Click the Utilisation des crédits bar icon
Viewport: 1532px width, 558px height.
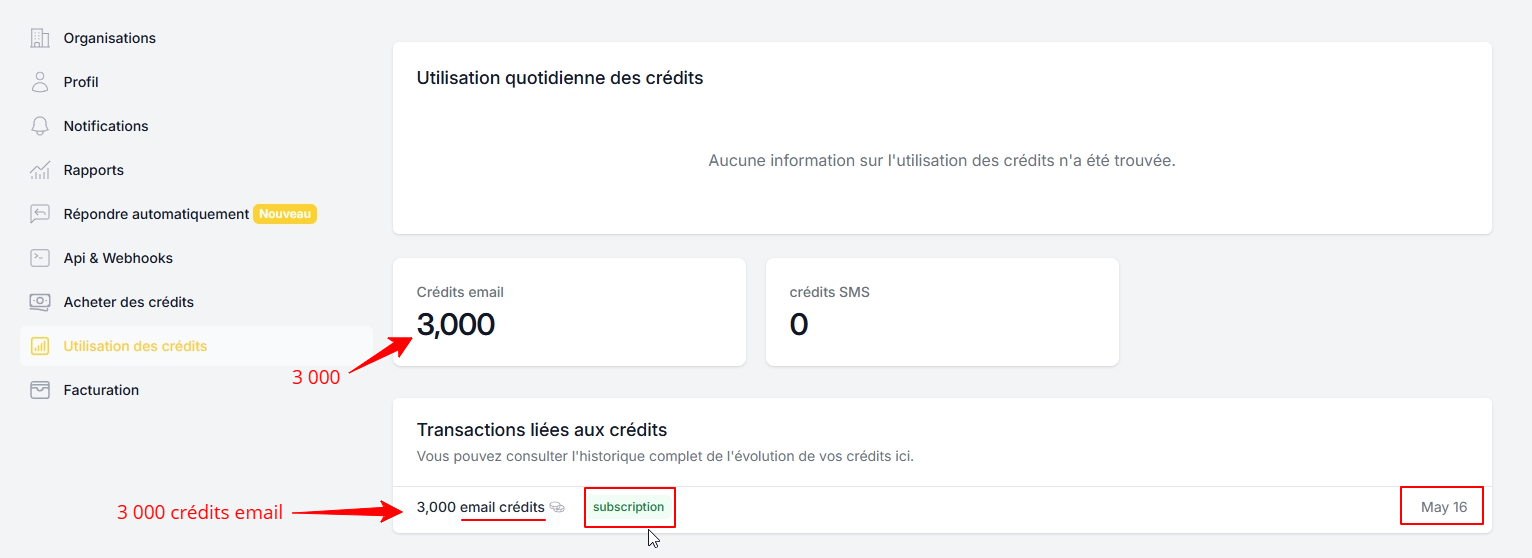pos(40,346)
